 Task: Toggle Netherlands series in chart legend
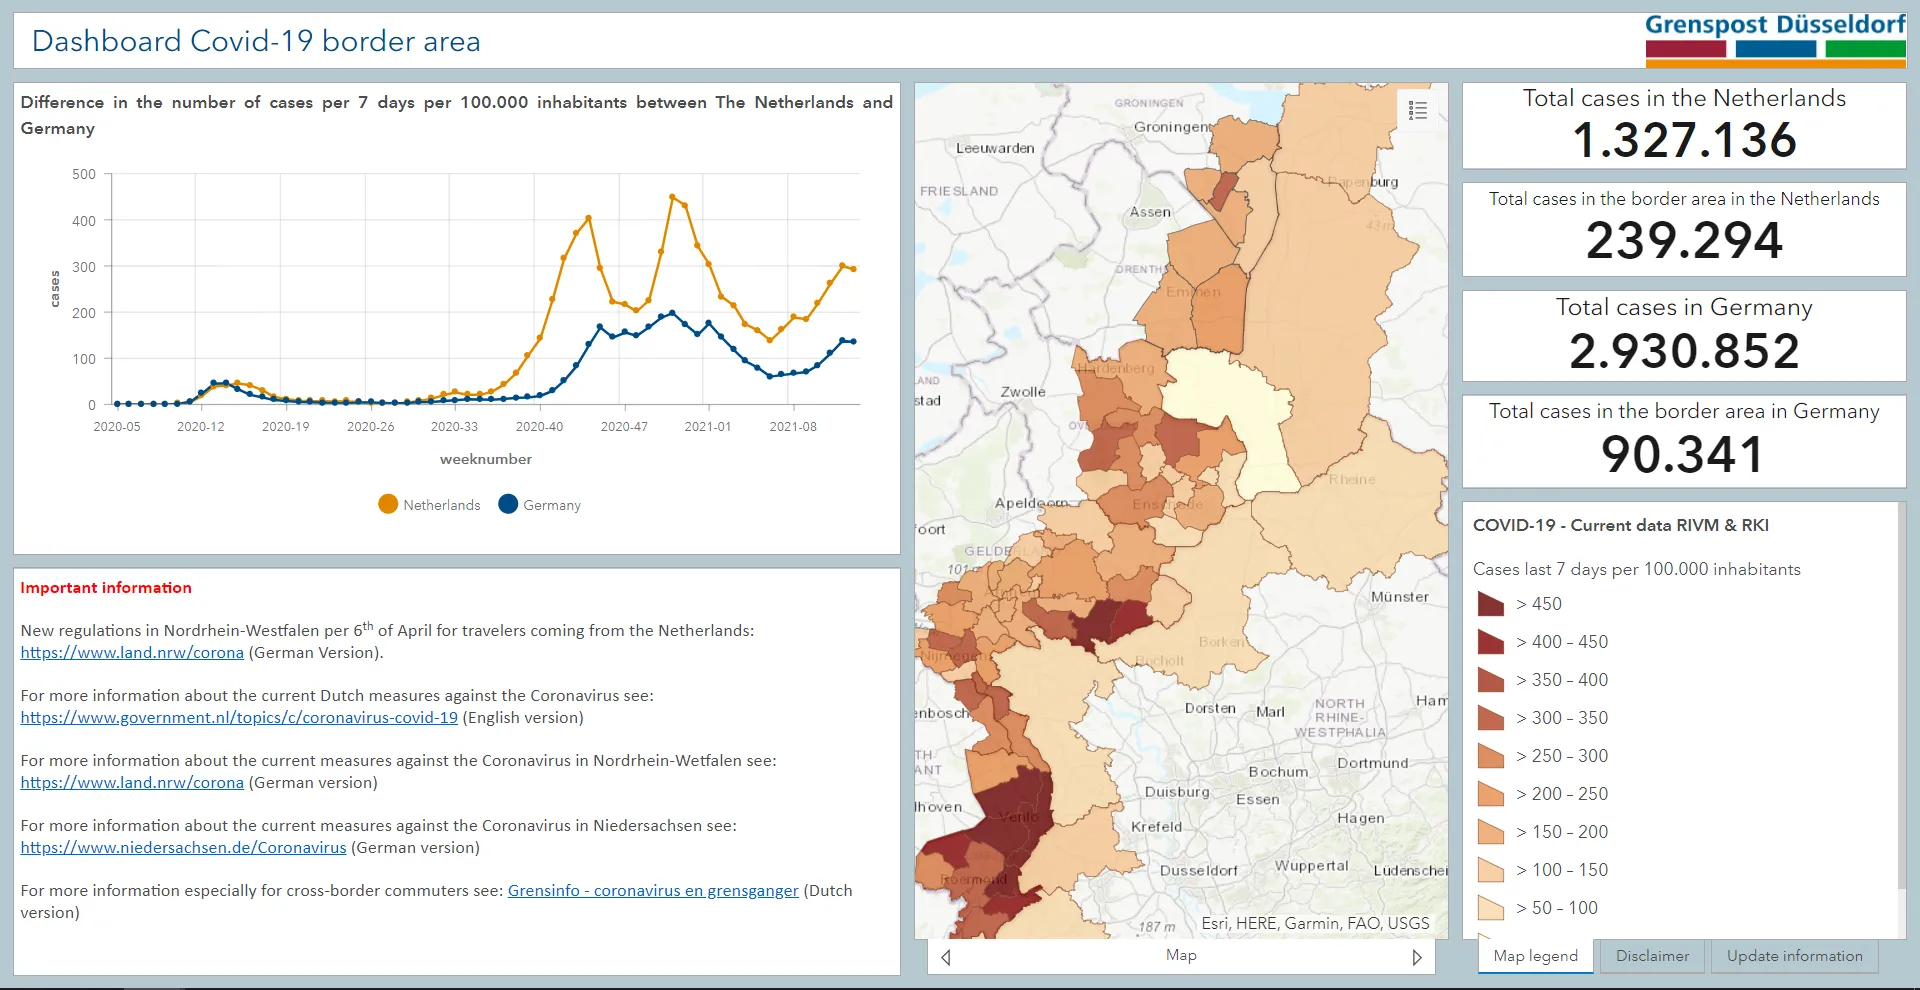click(429, 505)
